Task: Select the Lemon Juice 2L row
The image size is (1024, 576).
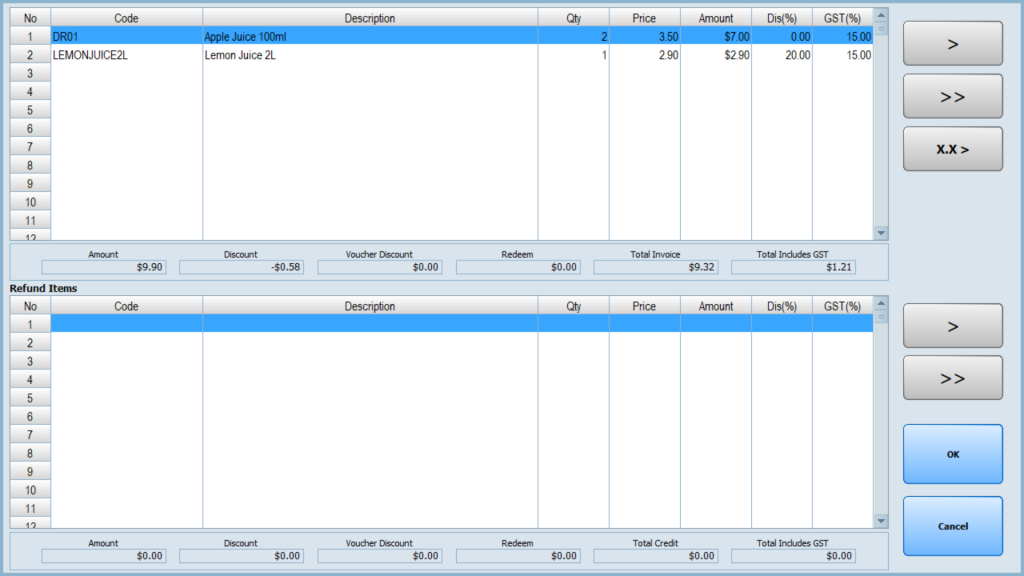Action: tap(369, 55)
